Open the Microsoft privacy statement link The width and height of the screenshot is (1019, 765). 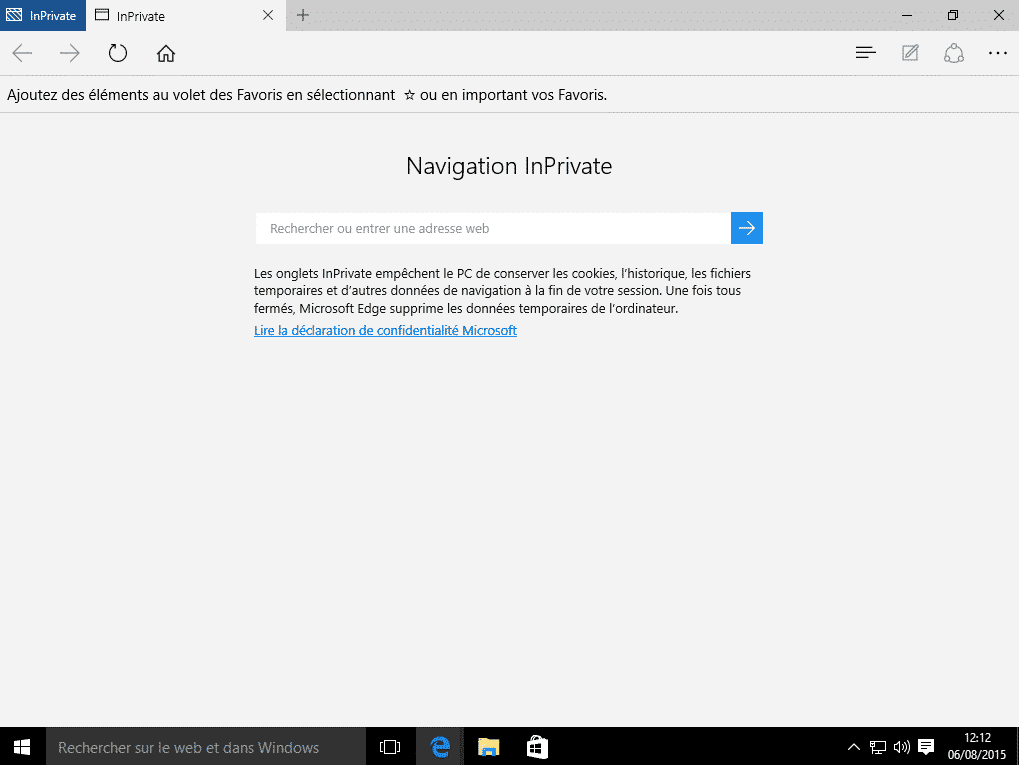[385, 330]
